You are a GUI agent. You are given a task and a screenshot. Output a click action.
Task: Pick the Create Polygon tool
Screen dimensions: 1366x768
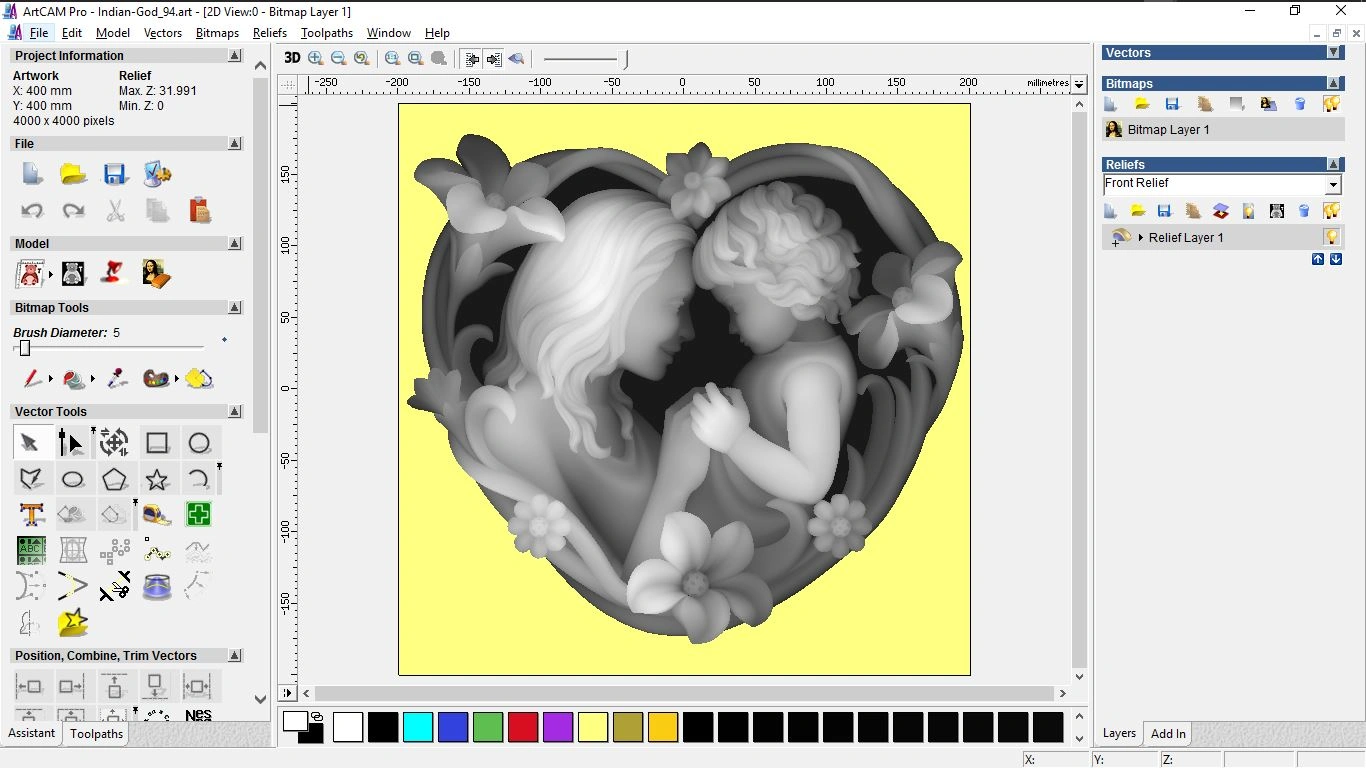point(114,479)
